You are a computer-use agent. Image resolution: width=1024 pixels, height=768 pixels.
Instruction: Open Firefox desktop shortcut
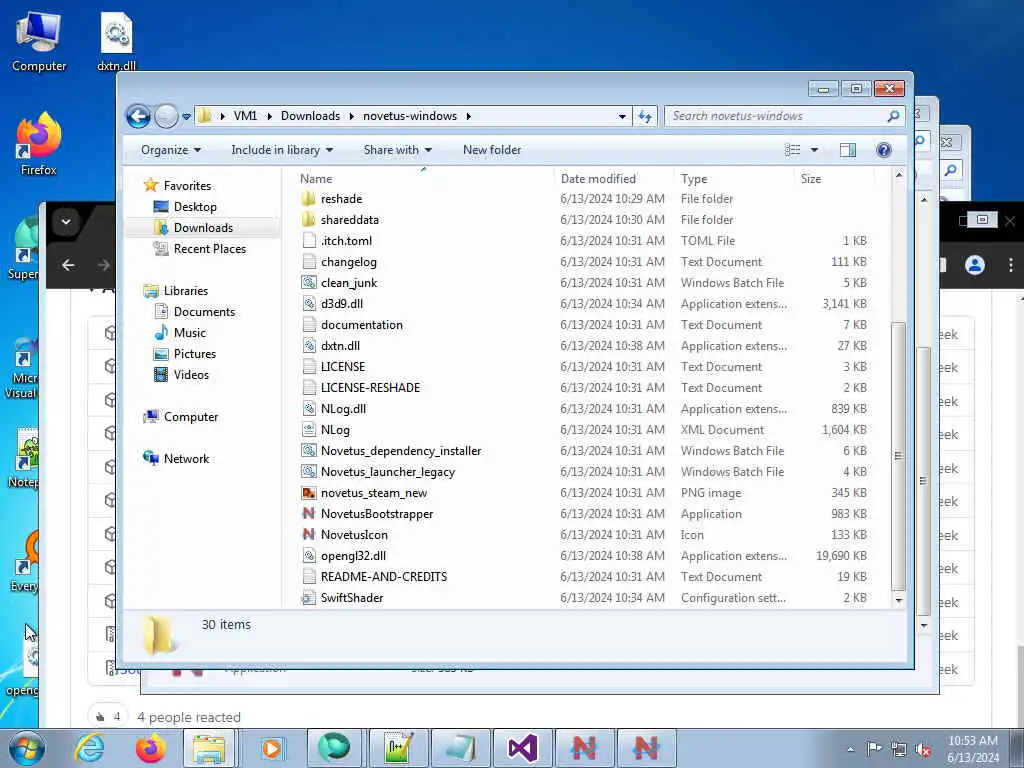39,145
